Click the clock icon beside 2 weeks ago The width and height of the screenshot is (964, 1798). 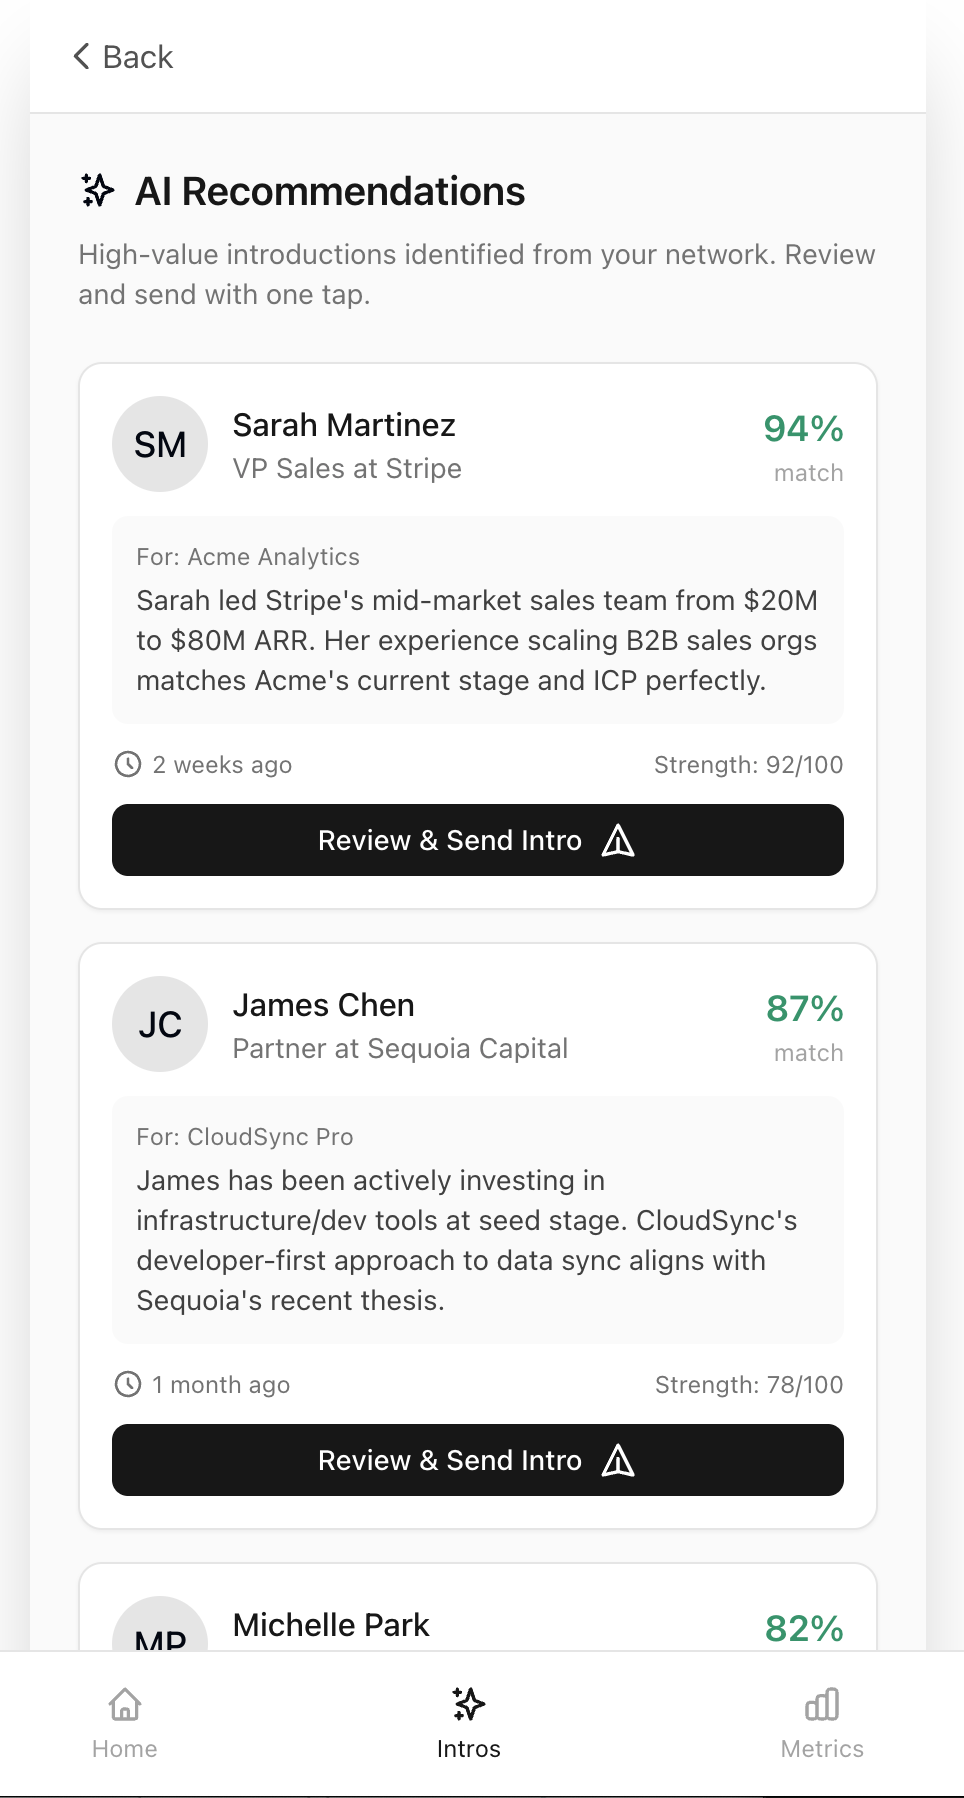pyautogui.click(x=128, y=764)
